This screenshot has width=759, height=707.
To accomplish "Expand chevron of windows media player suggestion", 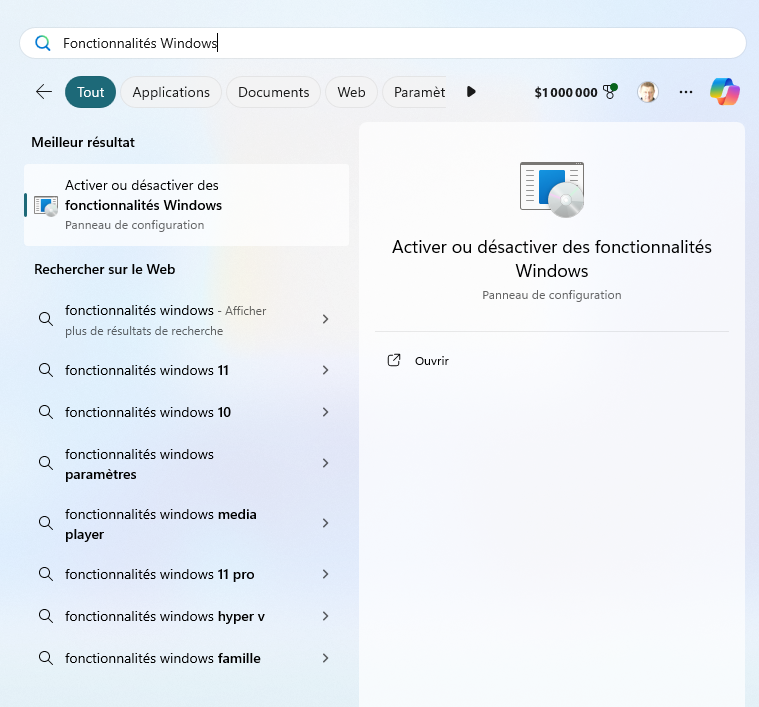I will pyautogui.click(x=326, y=523).
